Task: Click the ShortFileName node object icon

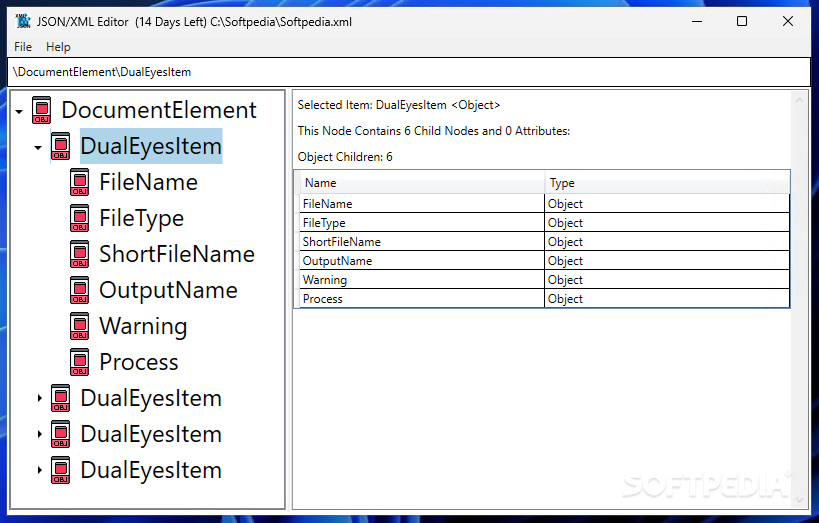Action: click(x=79, y=254)
